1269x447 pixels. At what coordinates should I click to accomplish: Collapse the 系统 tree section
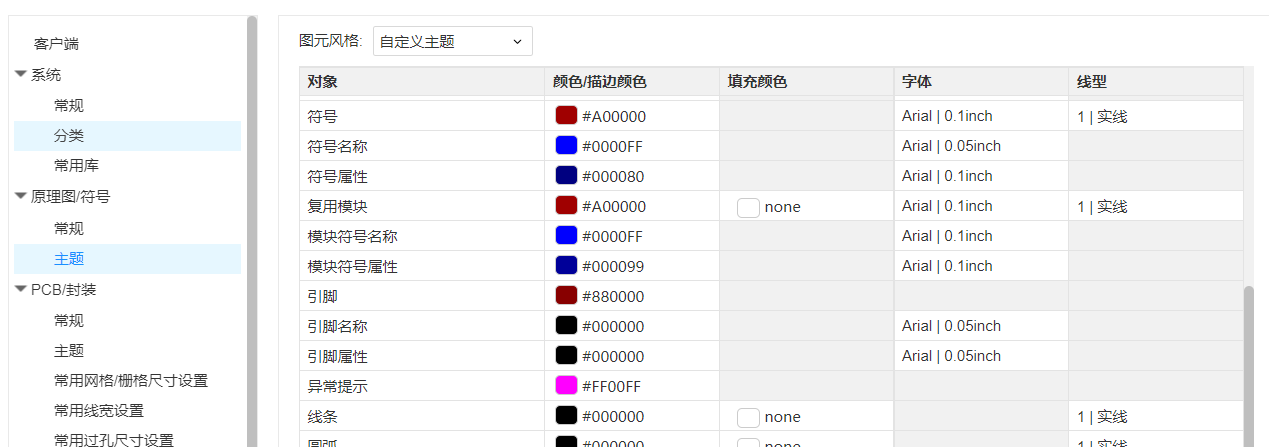click(x=21, y=74)
